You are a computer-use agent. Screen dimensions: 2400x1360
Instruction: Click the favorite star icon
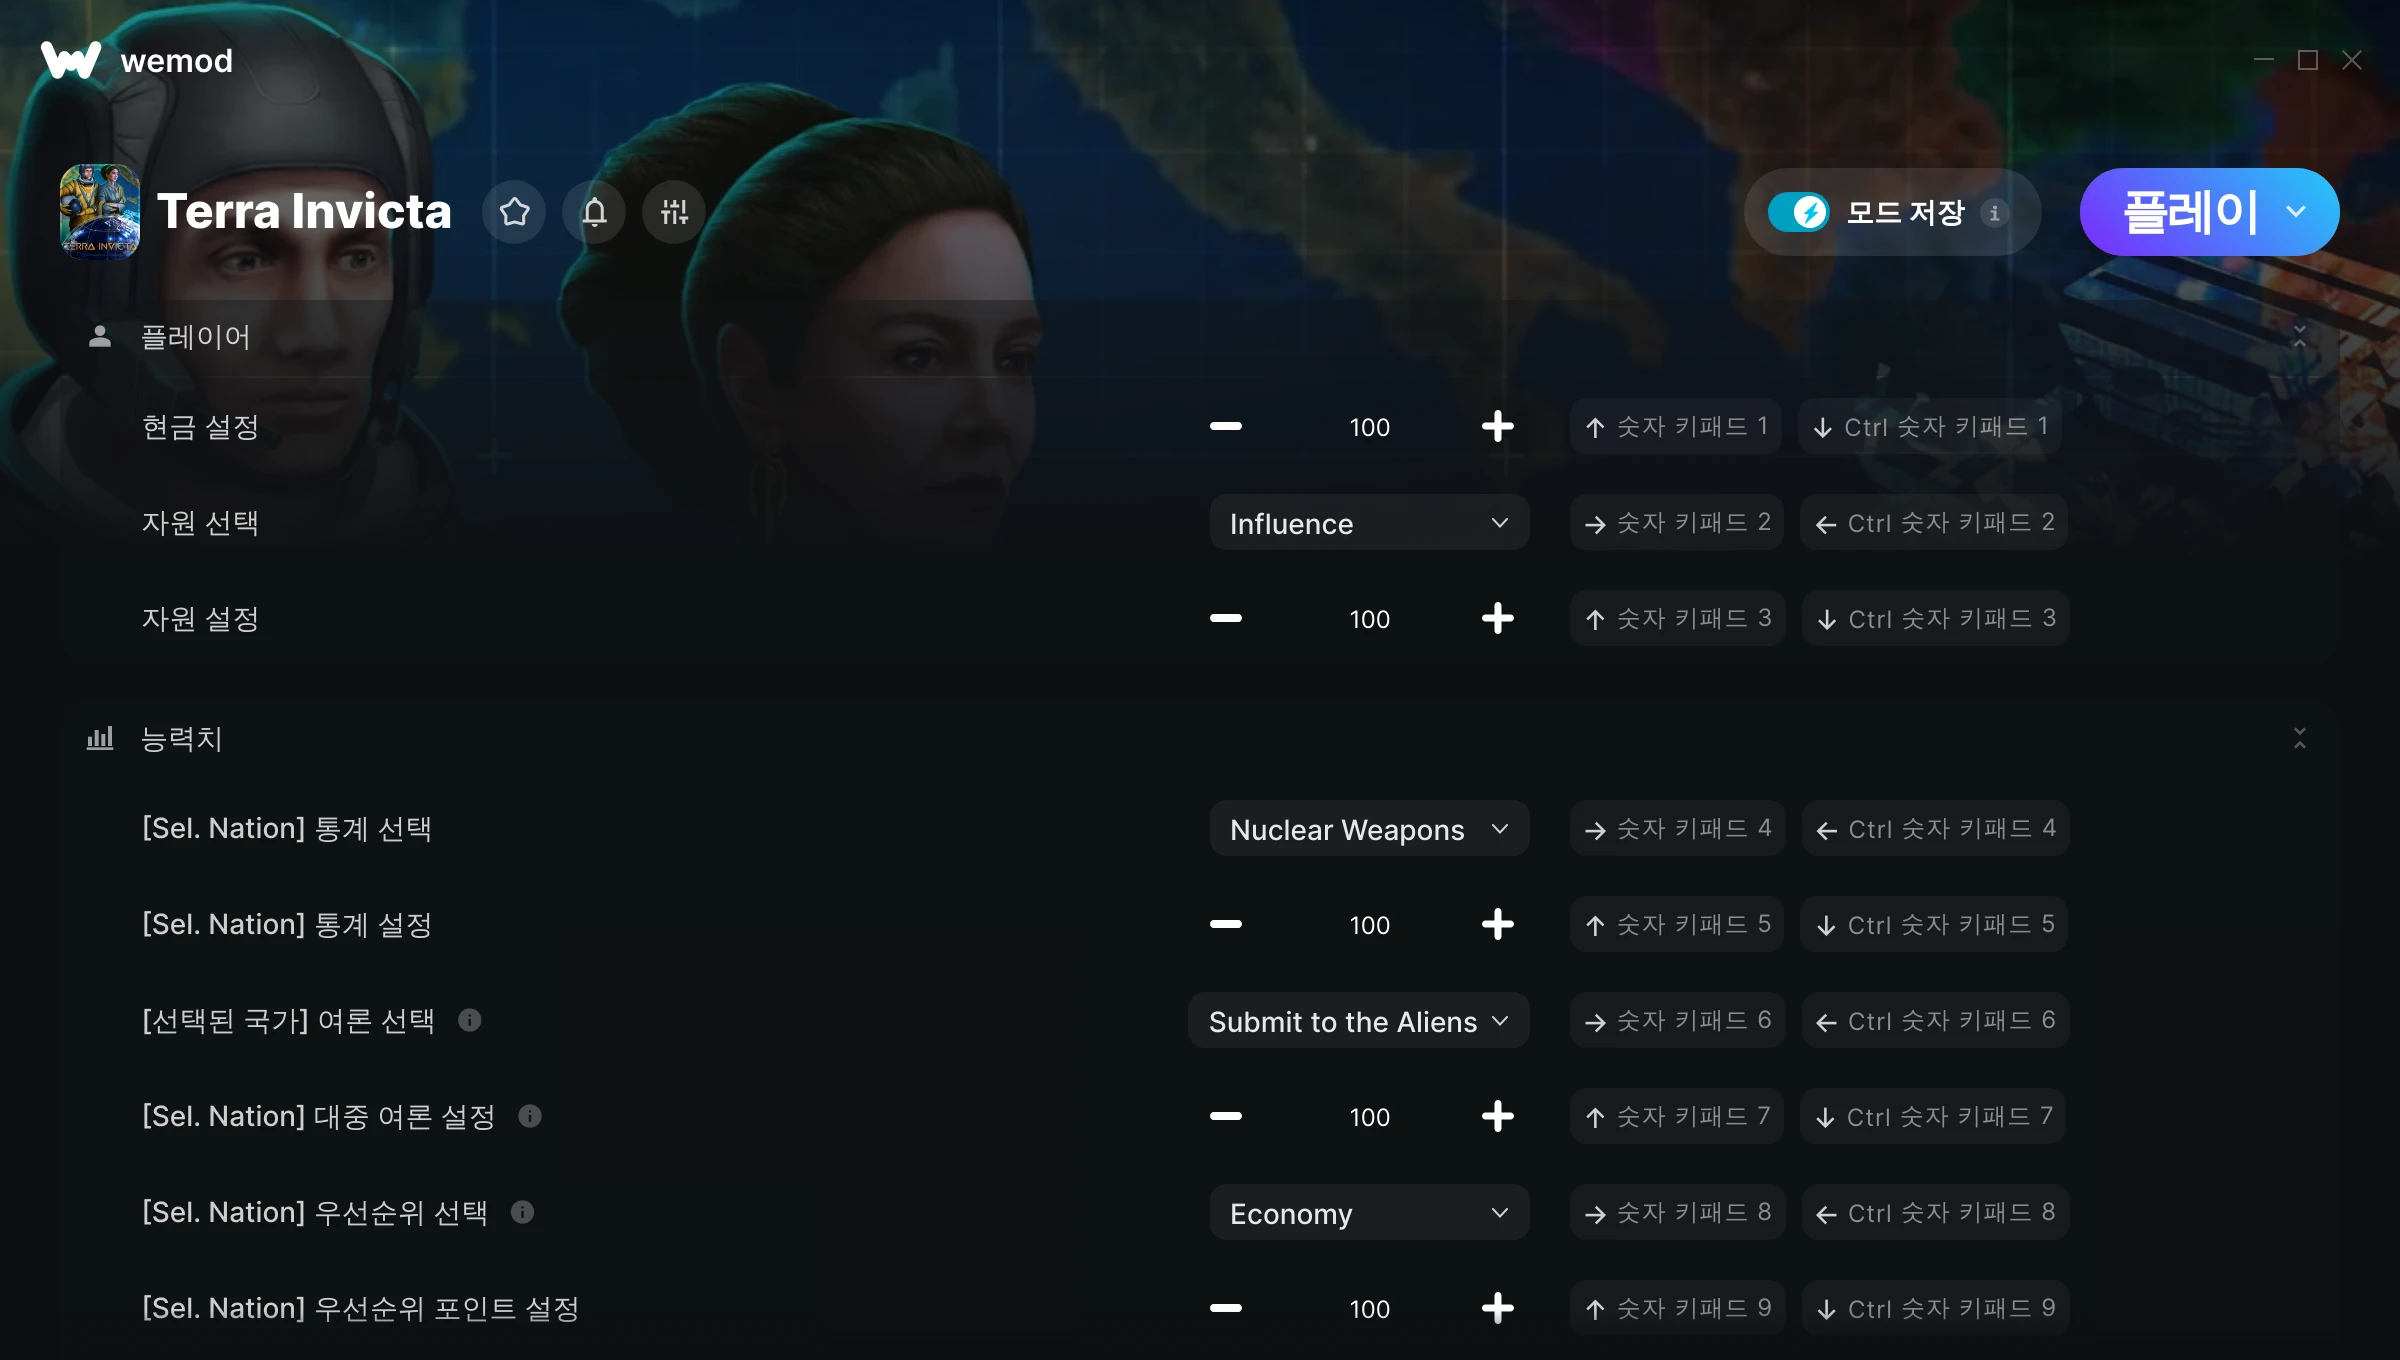pos(514,212)
